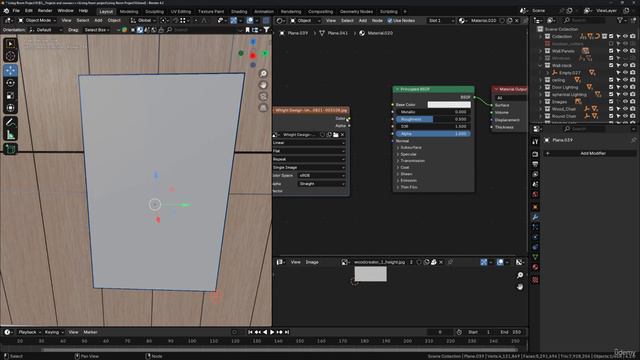
Task: Open Flat projection dropdown in texture node
Action: click(309, 151)
